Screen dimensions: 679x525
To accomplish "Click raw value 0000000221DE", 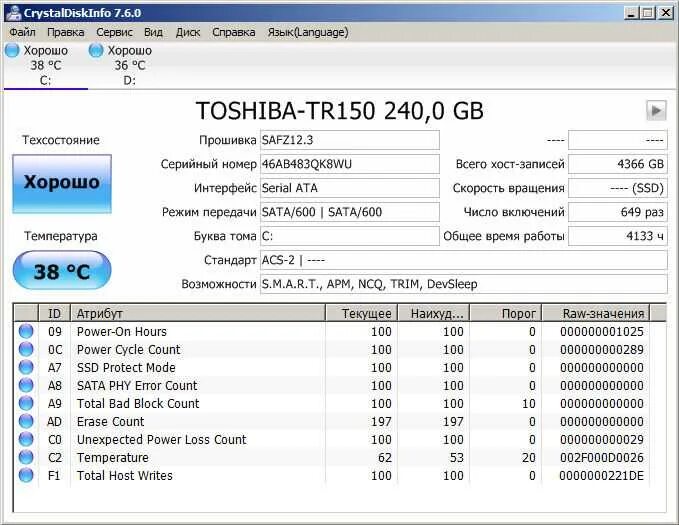I will (601, 476).
